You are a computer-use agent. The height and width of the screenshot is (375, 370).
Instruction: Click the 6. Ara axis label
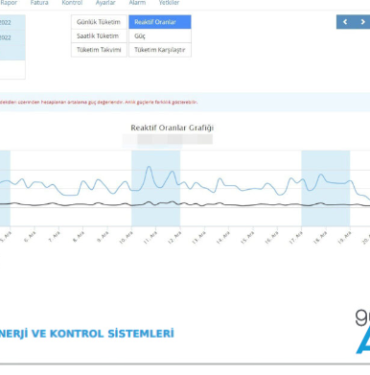[x=30, y=237]
